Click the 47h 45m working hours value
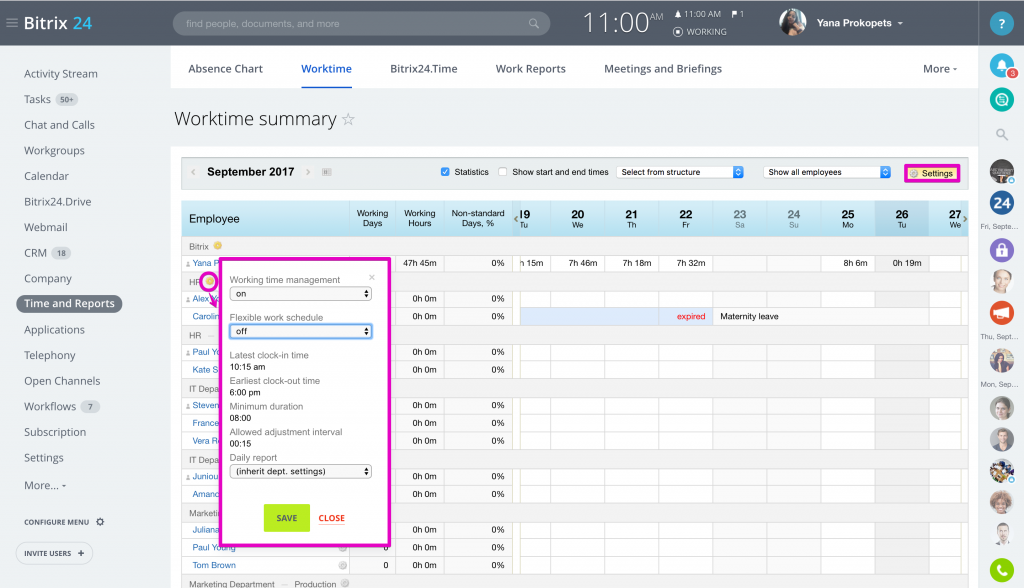Image resolution: width=1024 pixels, height=588 pixels. point(419,263)
